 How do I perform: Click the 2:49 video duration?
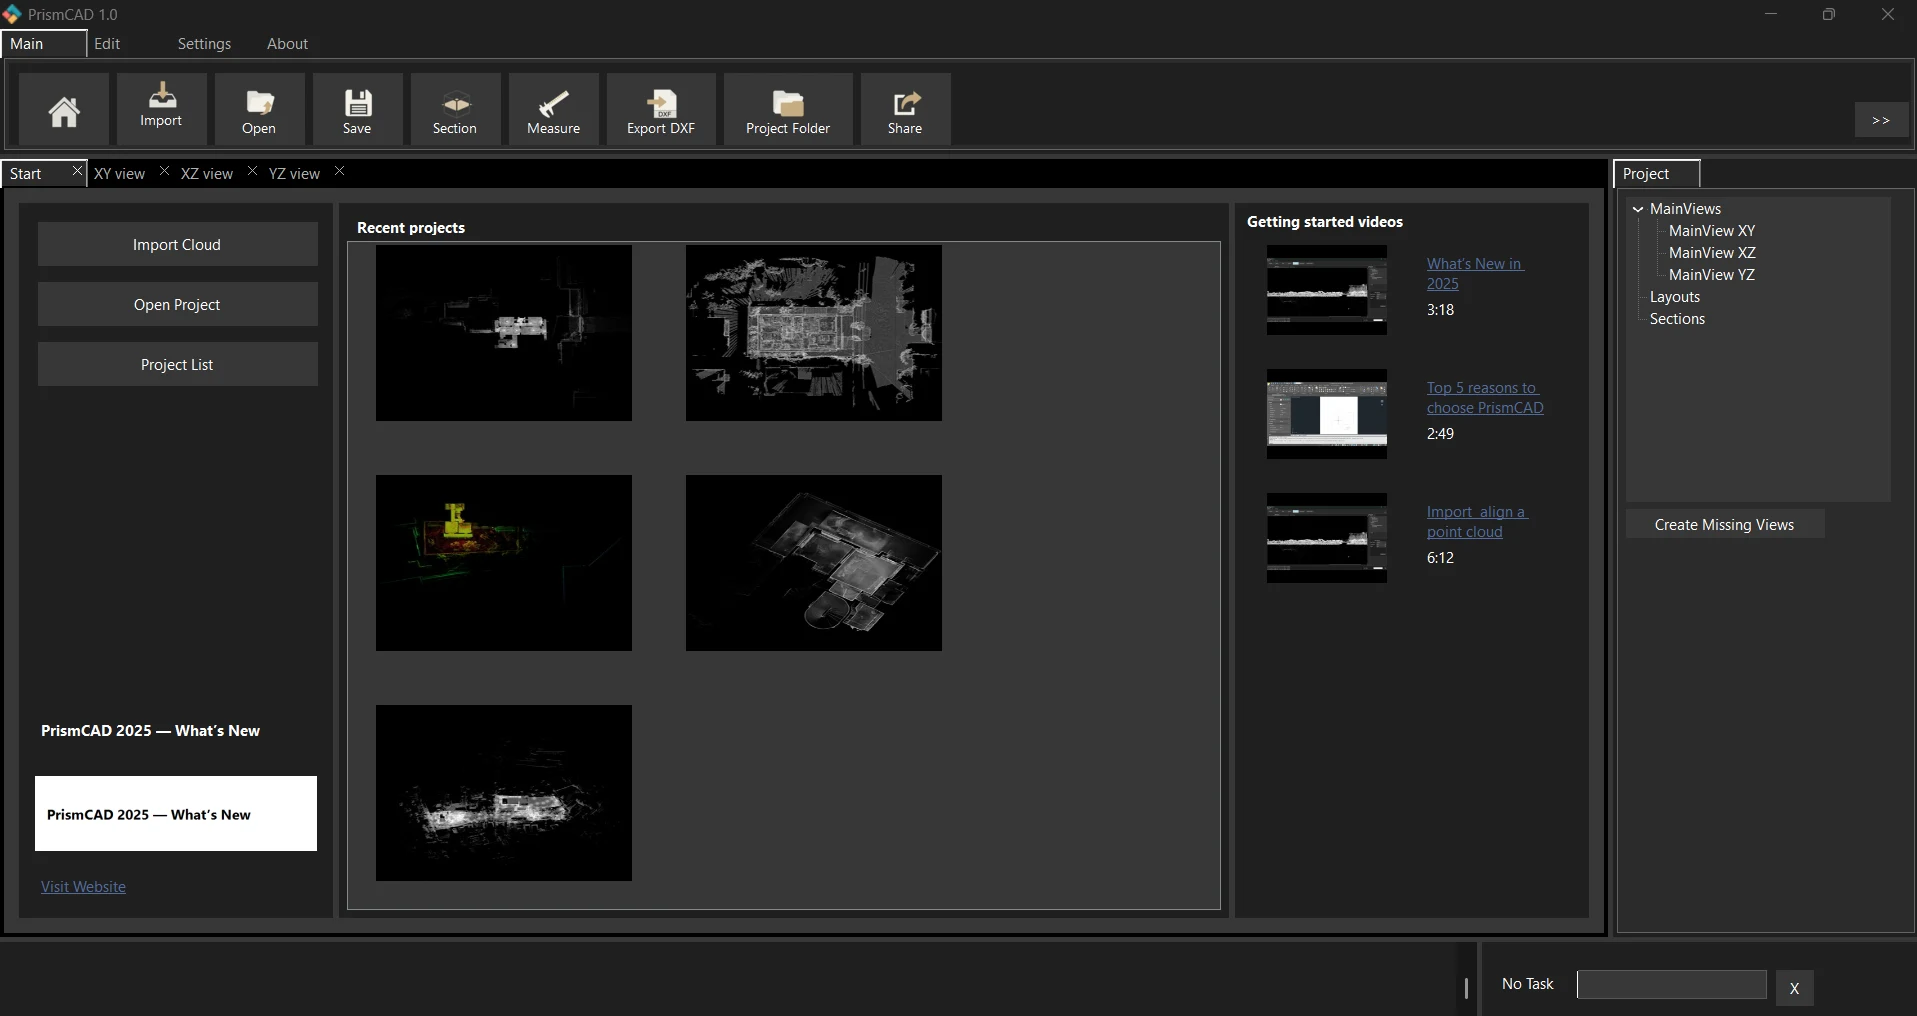point(1440,434)
